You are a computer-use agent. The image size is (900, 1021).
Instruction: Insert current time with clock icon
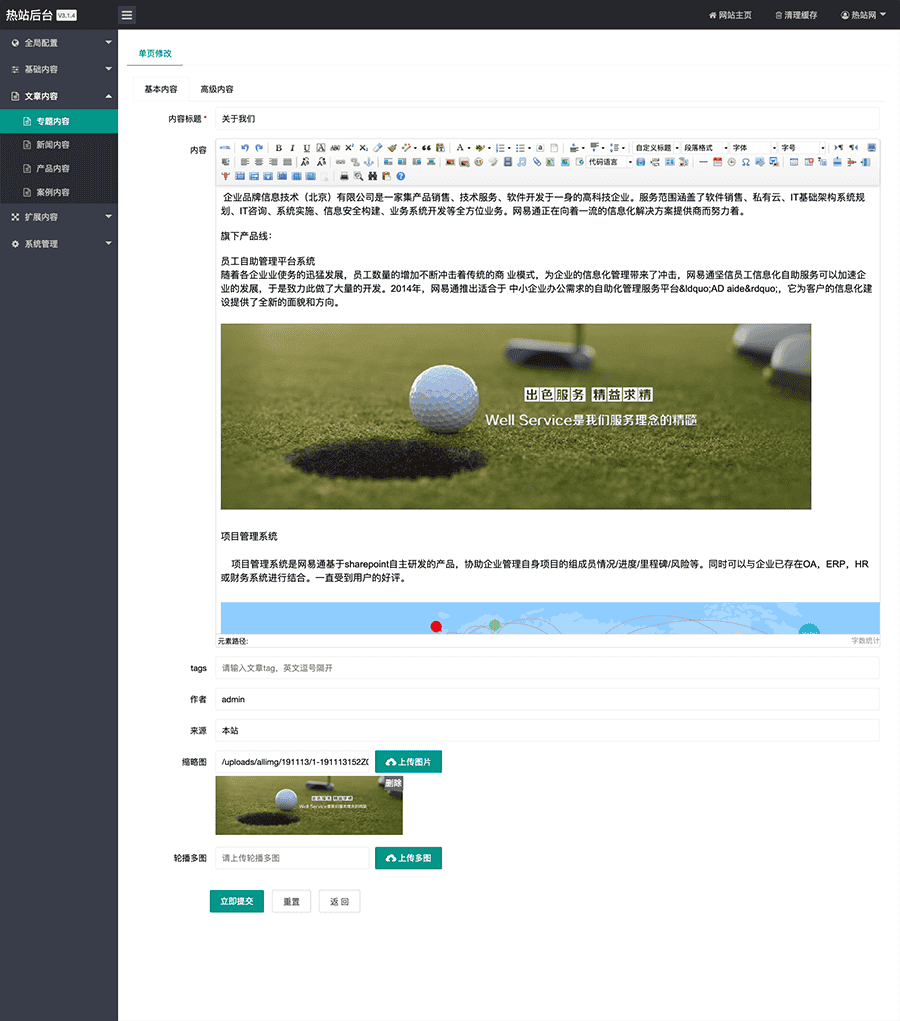point(731,162)
